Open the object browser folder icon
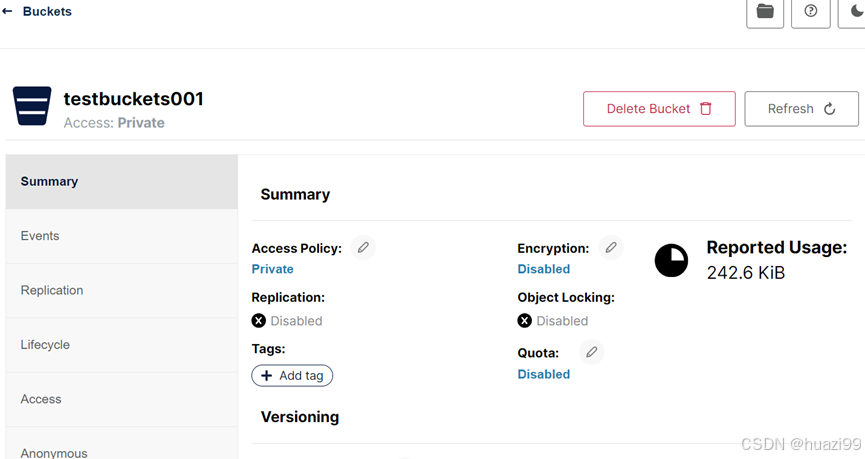 pyautogui.click(x=765, y=12)
